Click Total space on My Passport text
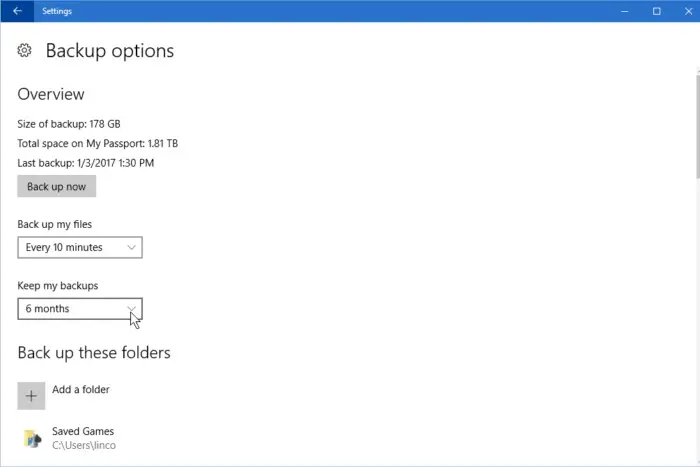 [x=98, y=143]
